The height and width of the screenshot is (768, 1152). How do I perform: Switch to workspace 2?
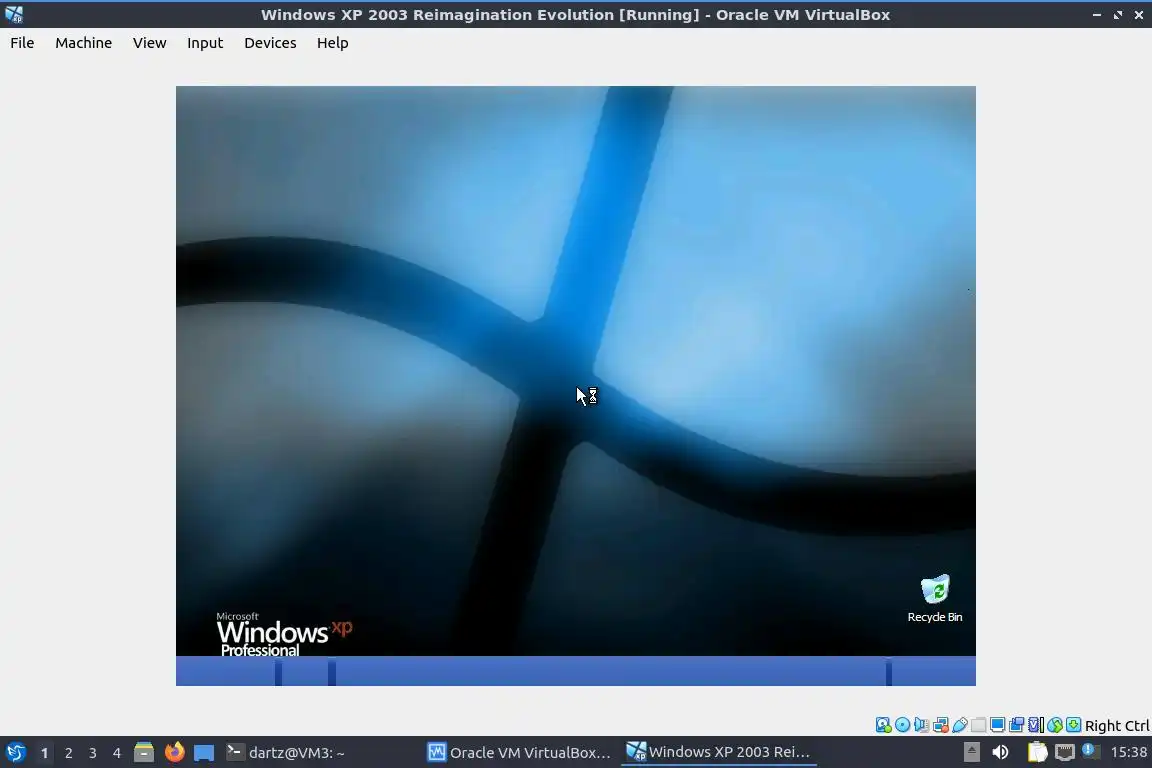coord(68,753)
